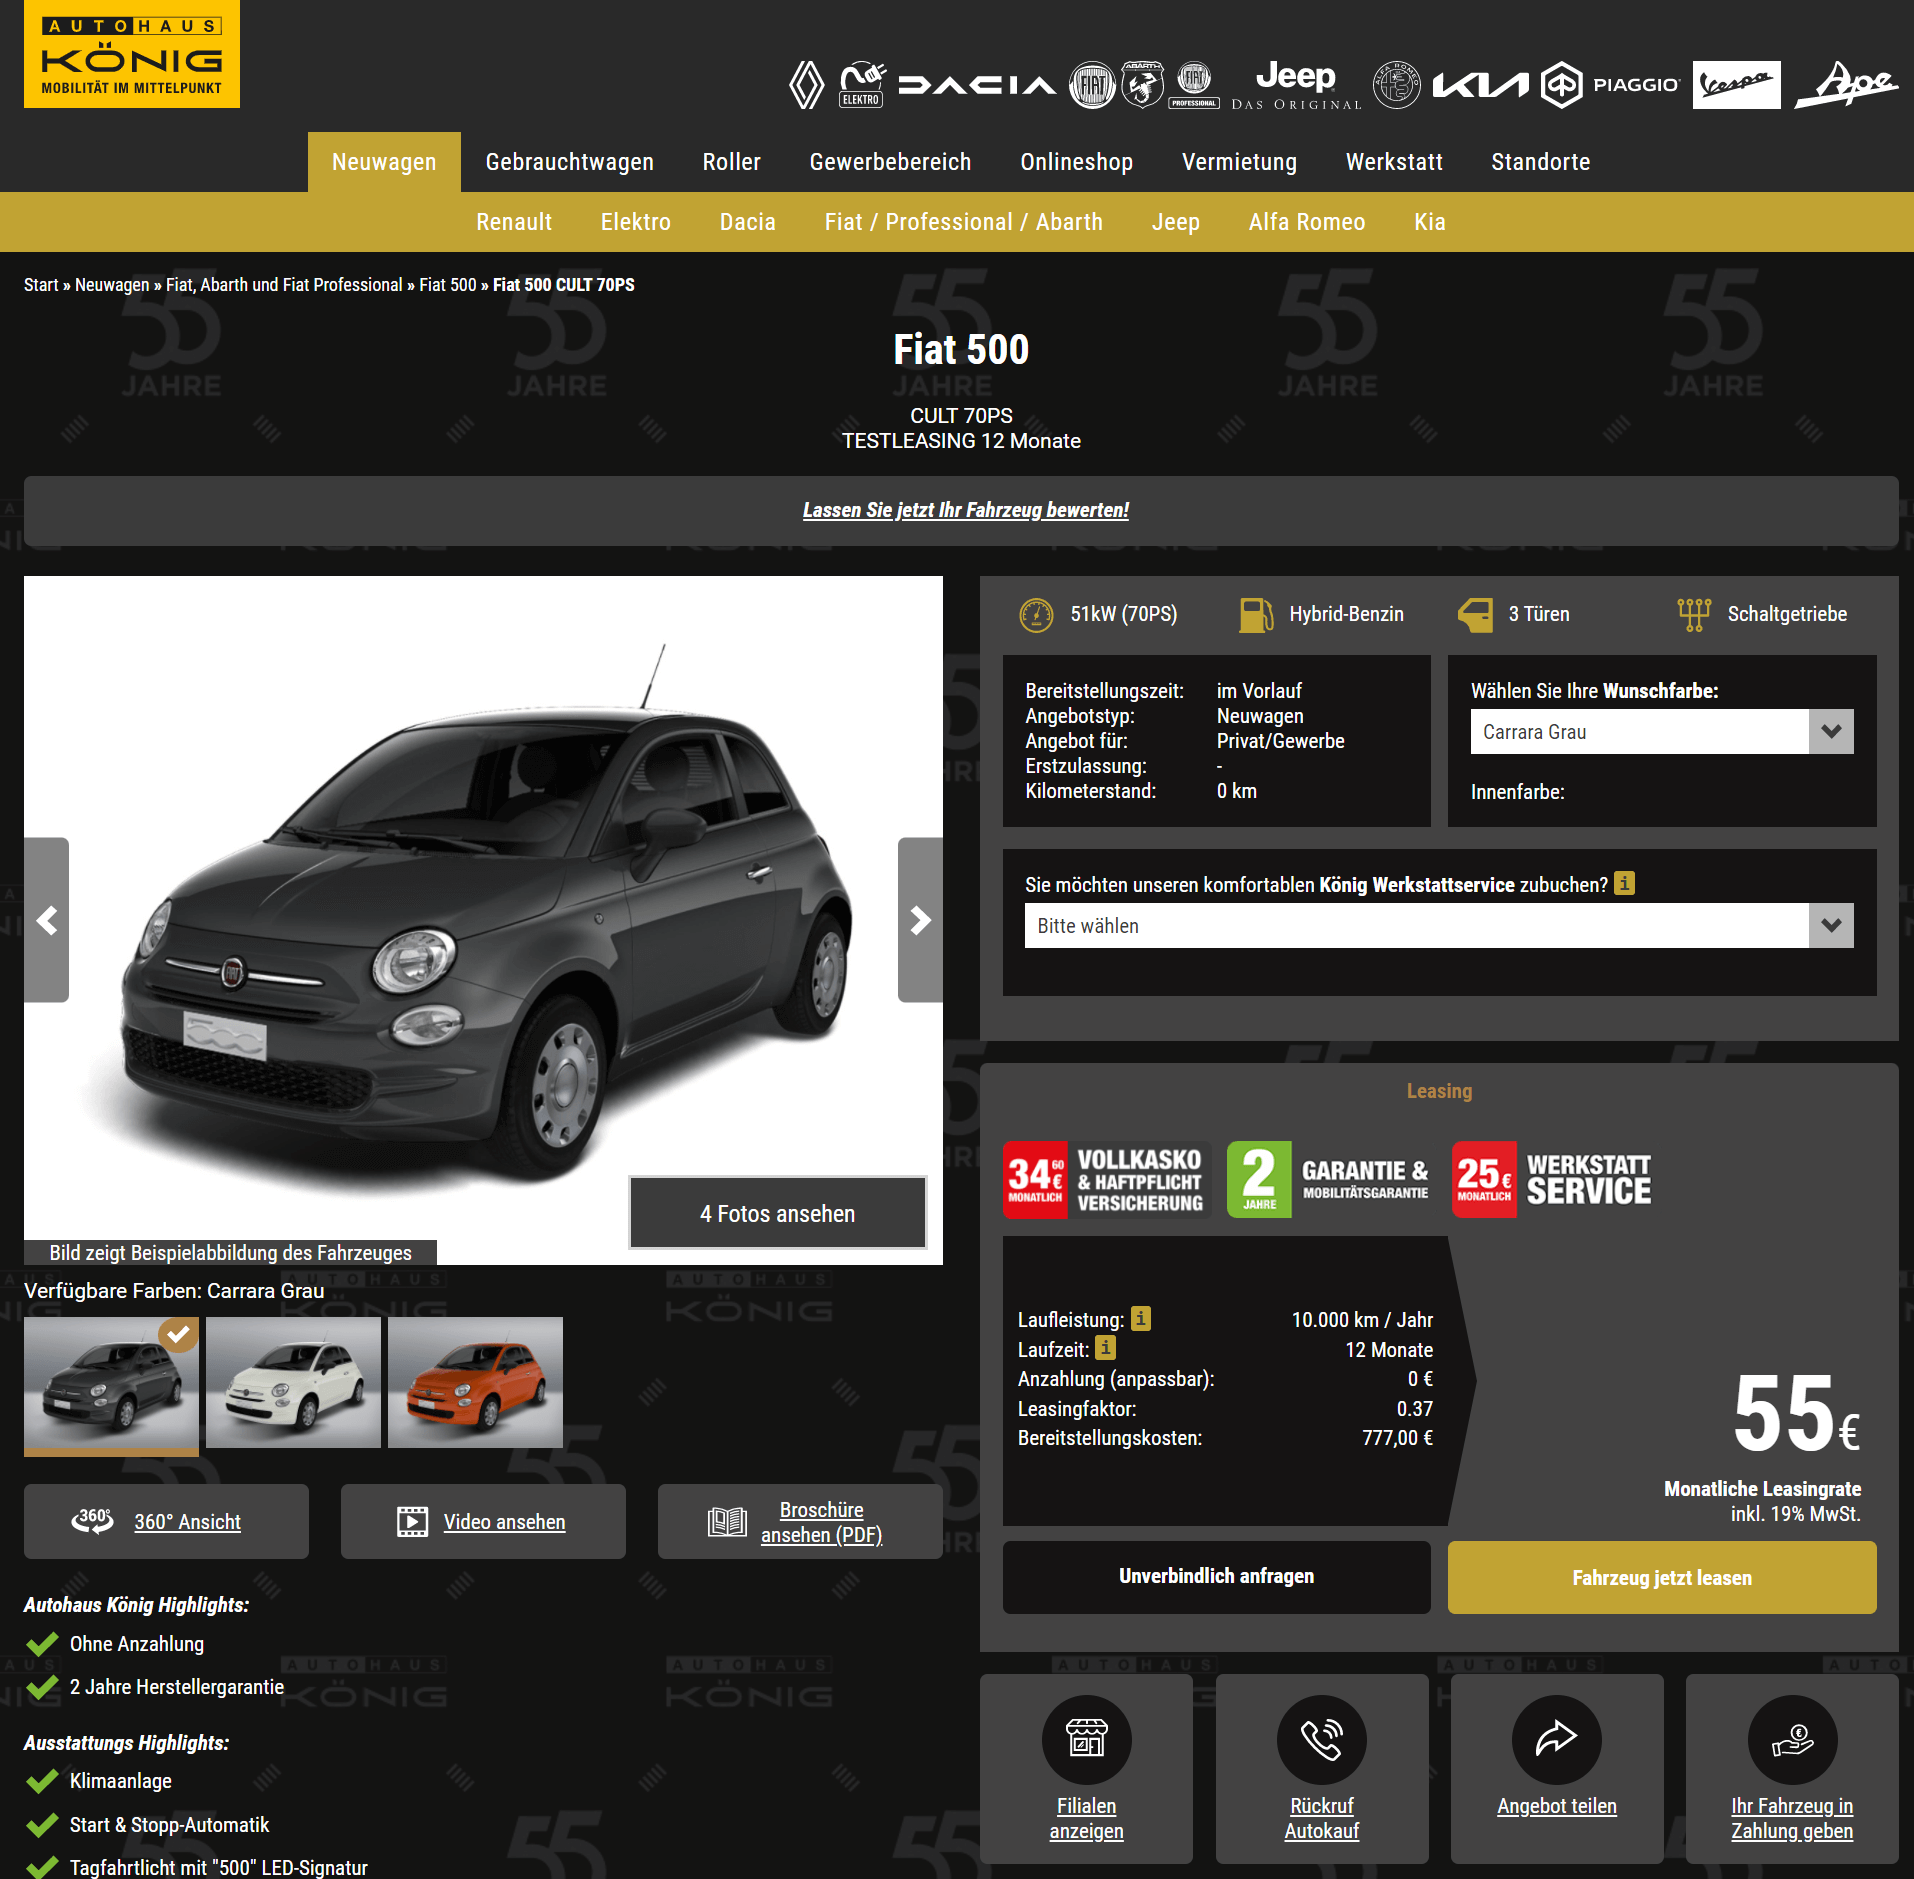
Task: Show next car photo with right arrow
Action: 920,920
